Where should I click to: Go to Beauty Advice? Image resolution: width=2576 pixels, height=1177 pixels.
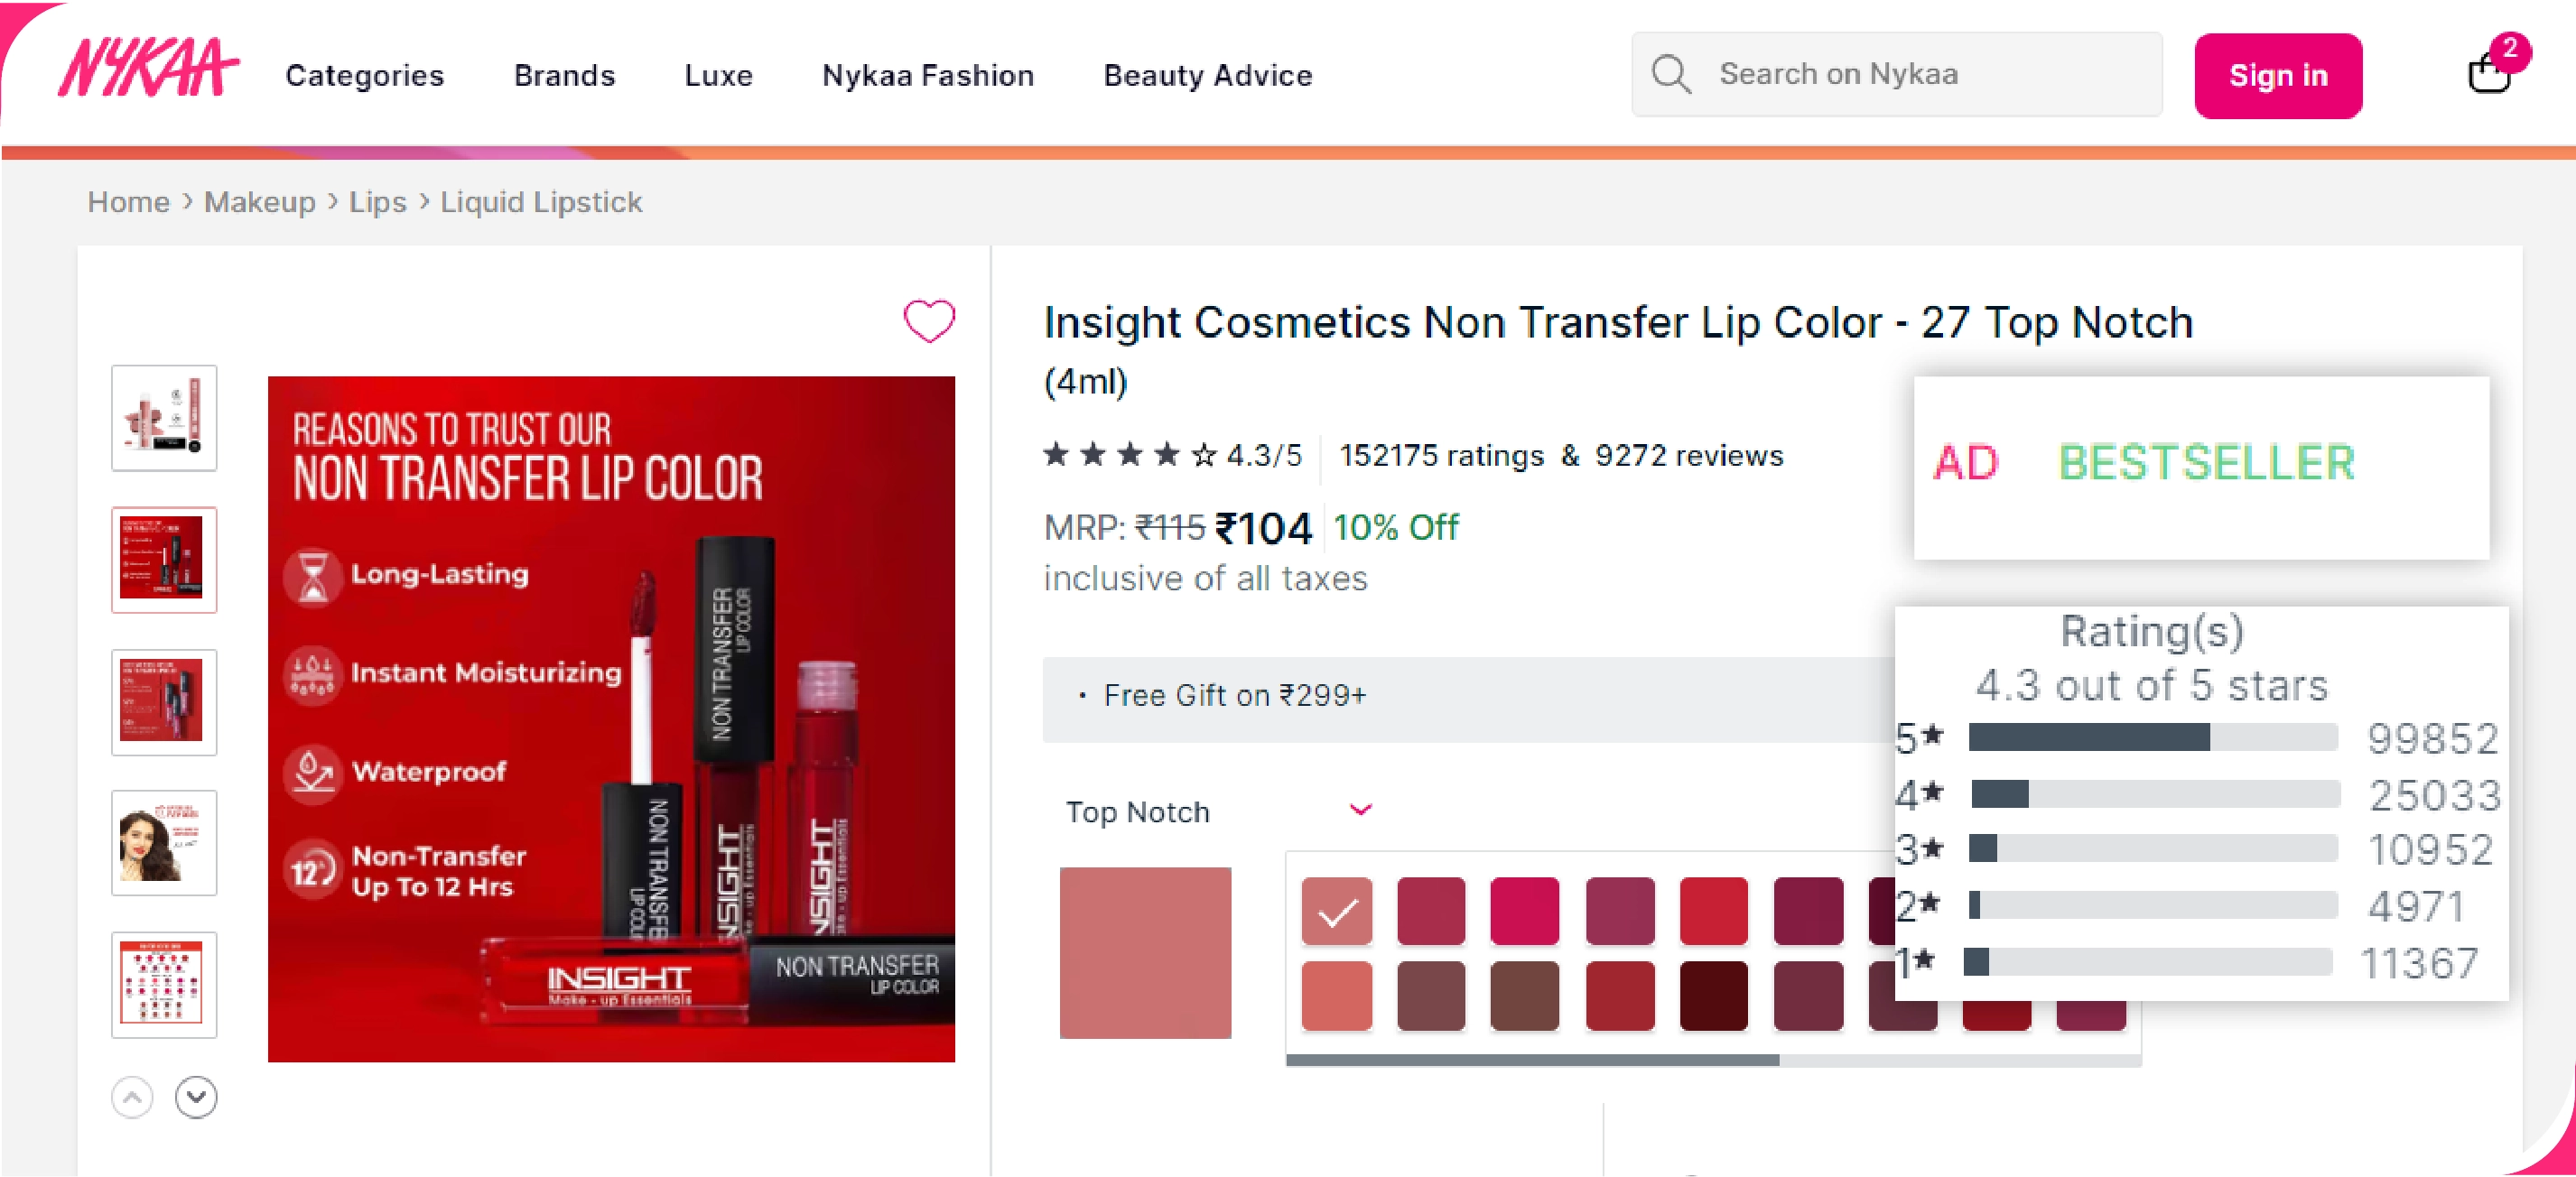(1208, 75)
